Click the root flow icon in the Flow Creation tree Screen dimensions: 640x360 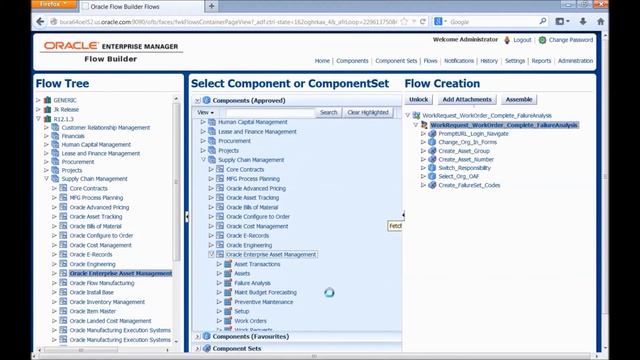coord(416,116)
